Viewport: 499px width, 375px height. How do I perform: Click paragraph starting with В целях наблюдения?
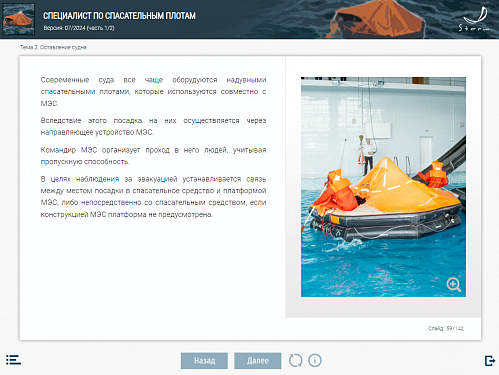click(x=153, y=197)
